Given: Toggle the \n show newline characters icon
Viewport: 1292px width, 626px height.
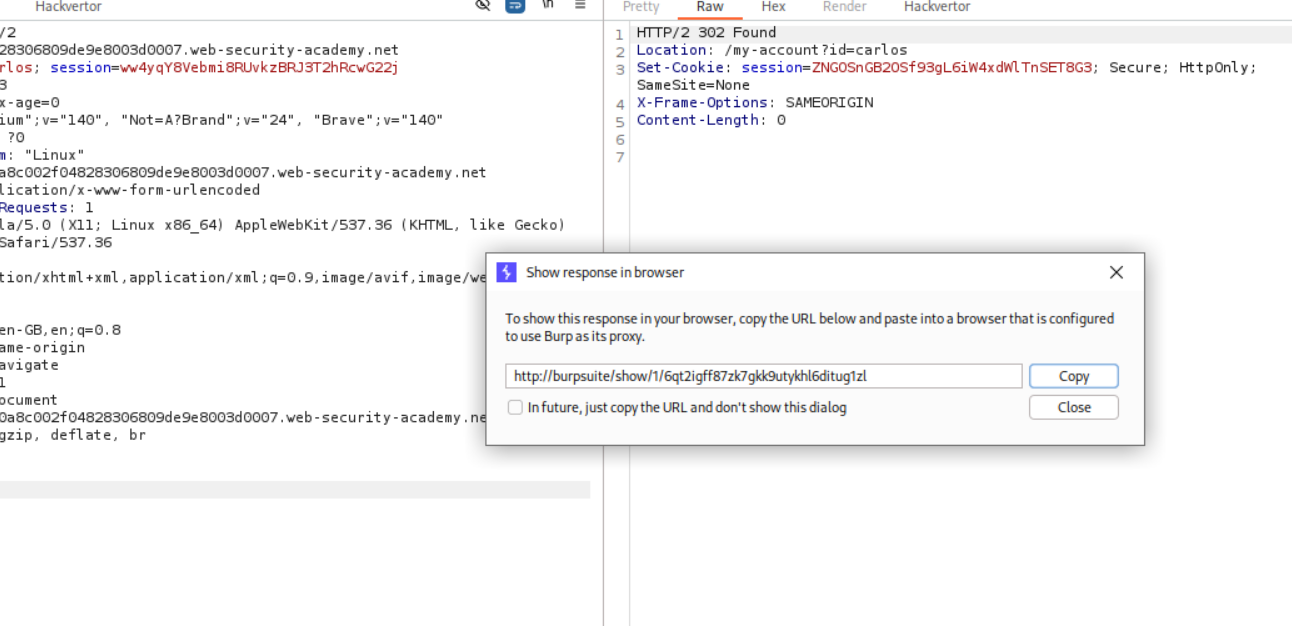Looking at the screenshot, I should [548, 5].
